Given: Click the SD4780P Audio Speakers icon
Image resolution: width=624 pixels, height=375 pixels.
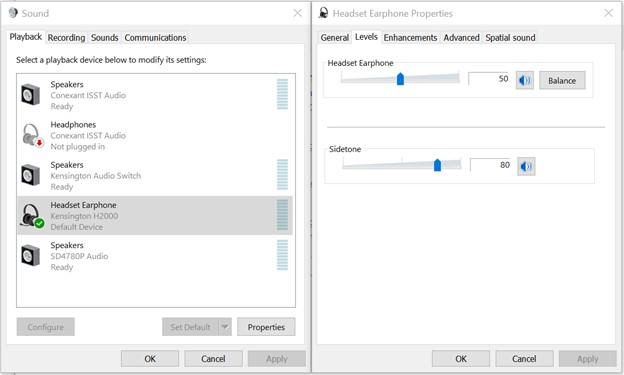Looking at the screenshot, I should [x=30, y=256].
